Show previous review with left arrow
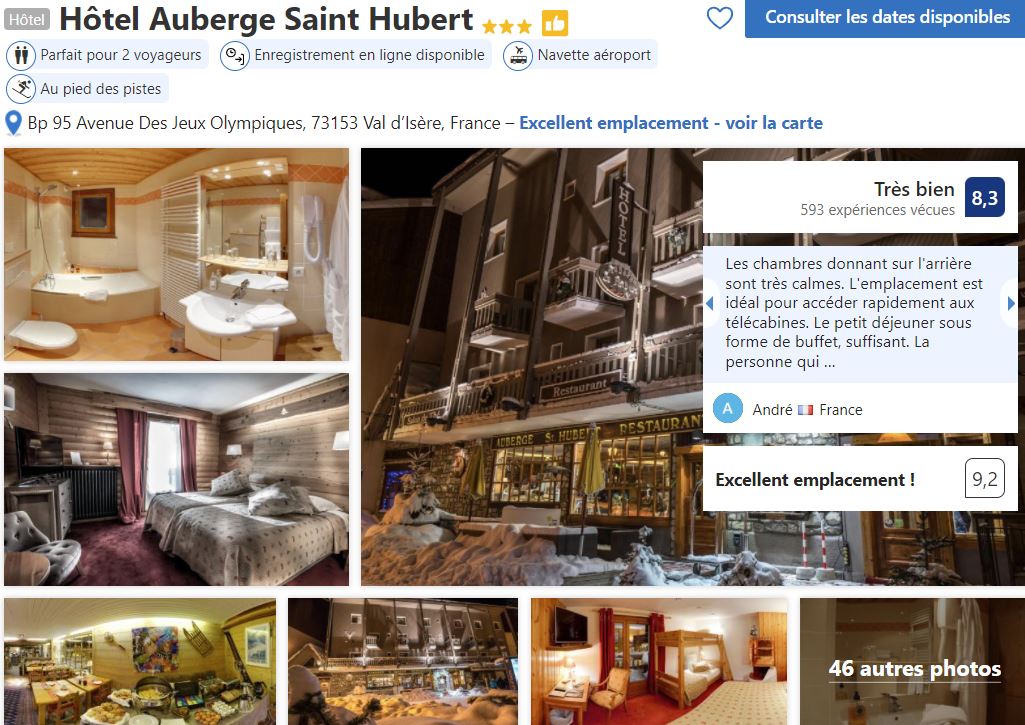The width and height of the screenshot is (1025, 725). (710, 303)
